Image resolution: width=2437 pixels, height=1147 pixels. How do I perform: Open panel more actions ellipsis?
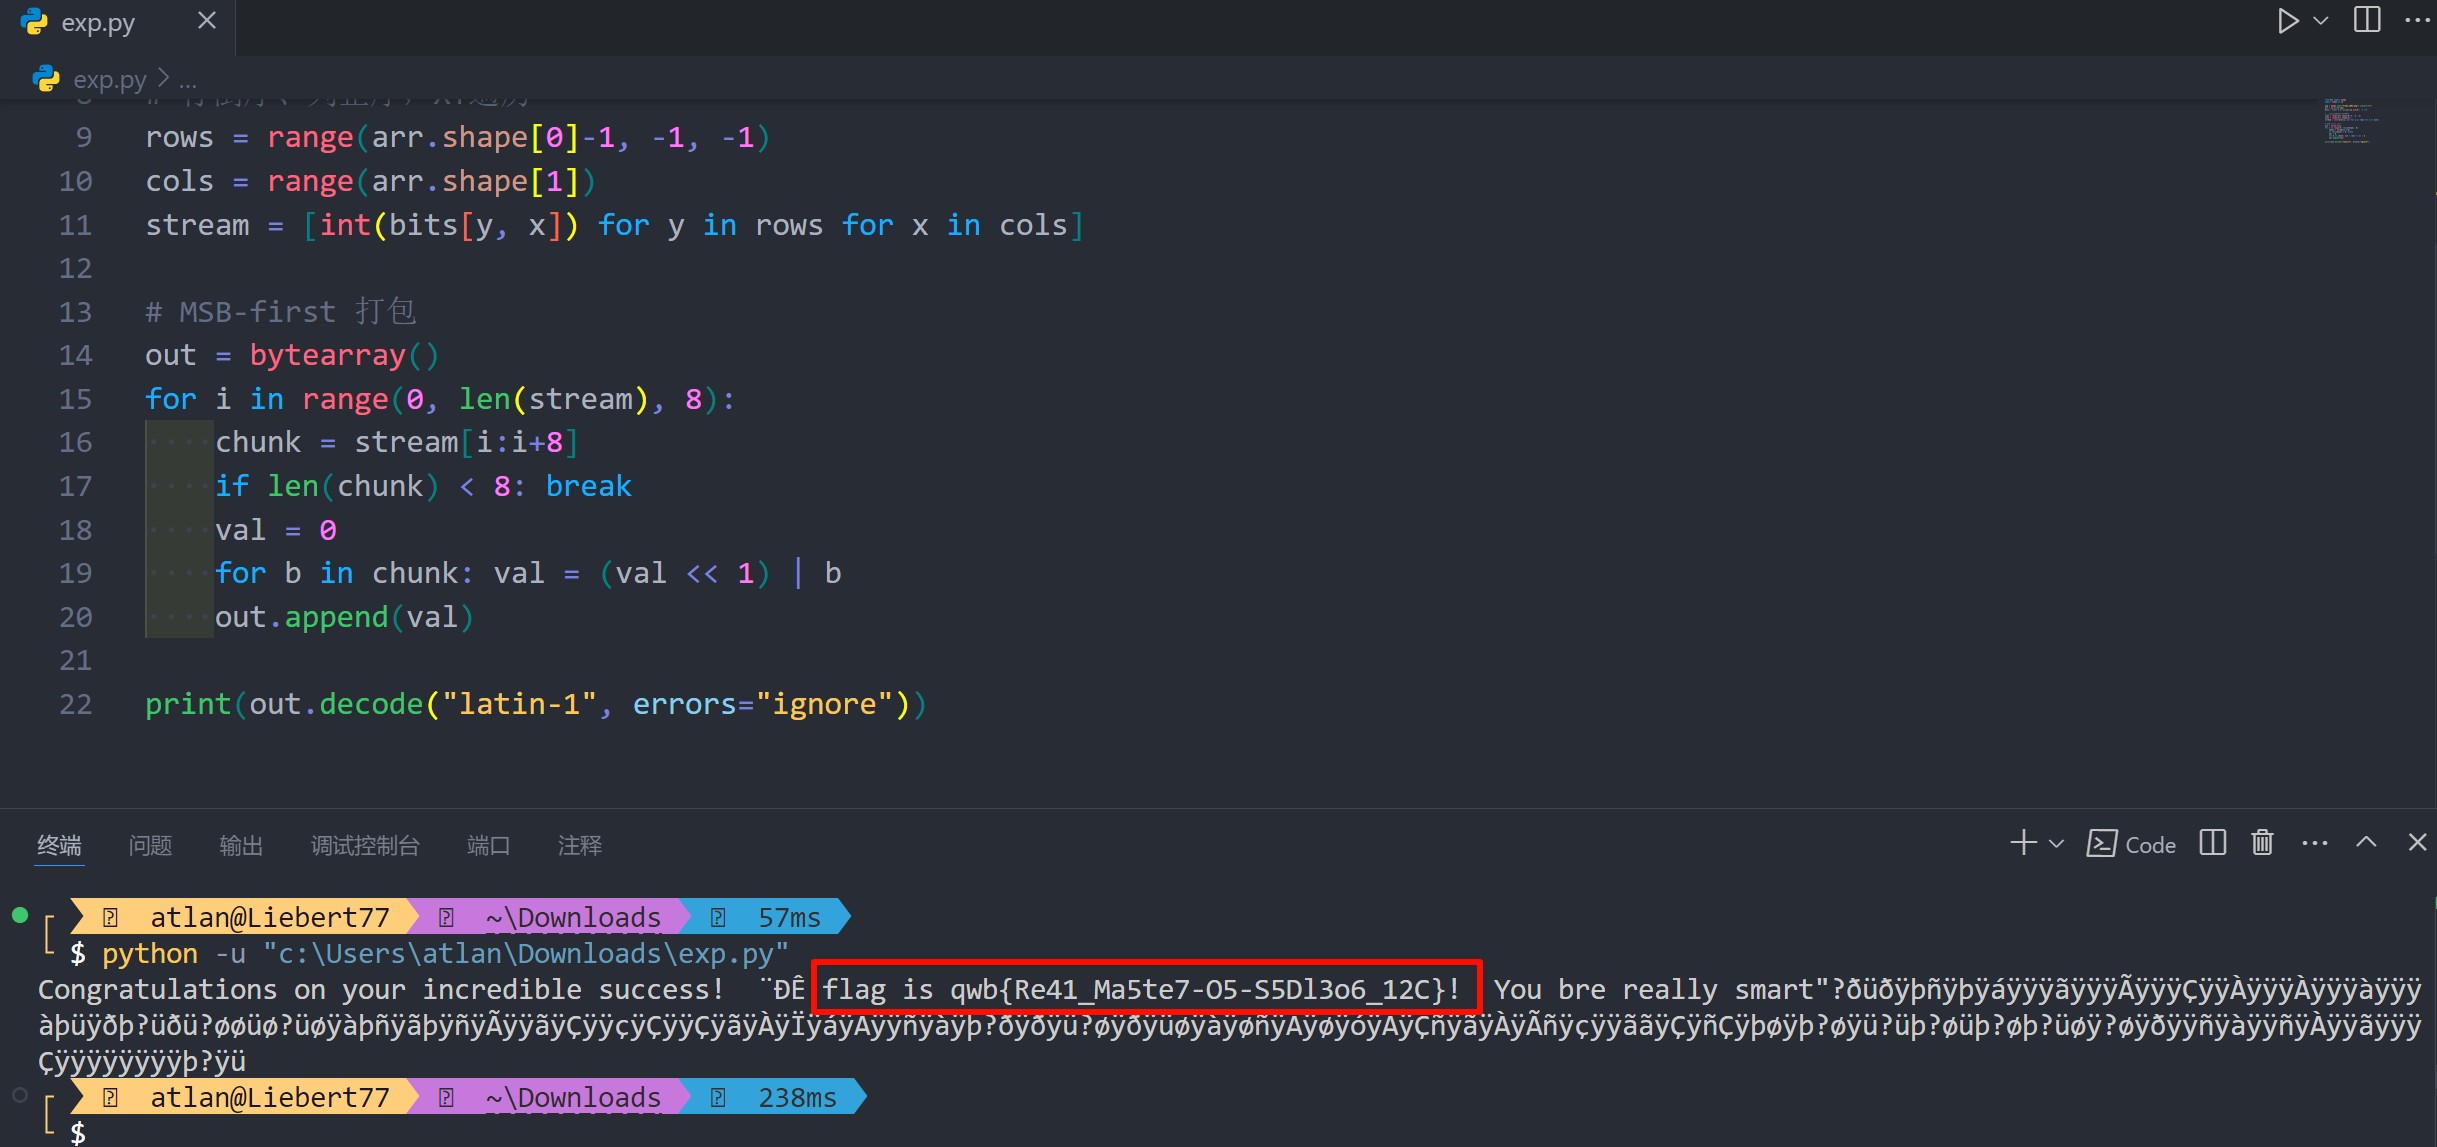tap(2314, 843)
